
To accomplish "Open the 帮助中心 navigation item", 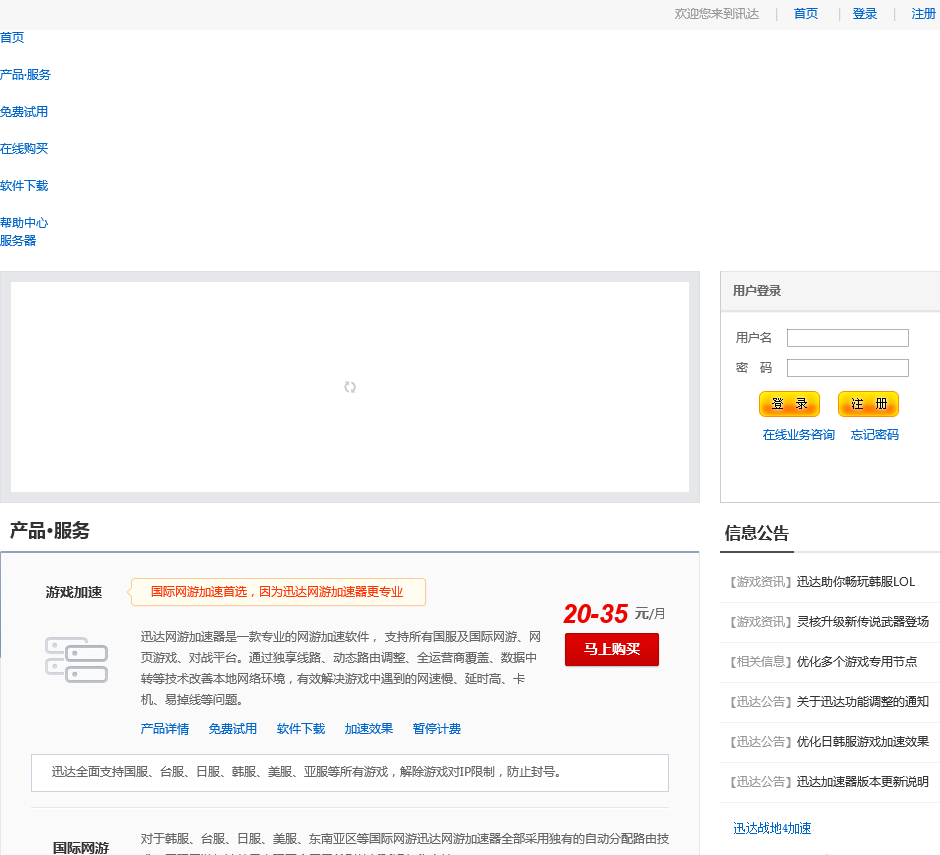I will [24, 223].
